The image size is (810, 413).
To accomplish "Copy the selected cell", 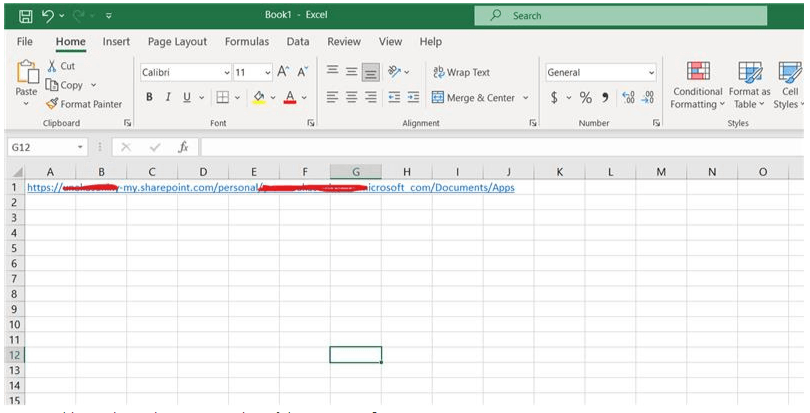I will tap(64, 85).
